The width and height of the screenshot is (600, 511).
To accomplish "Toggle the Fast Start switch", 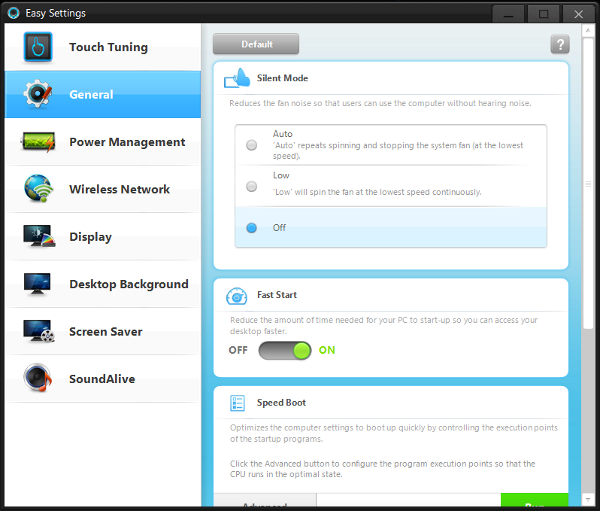I will tap(285, 351).
